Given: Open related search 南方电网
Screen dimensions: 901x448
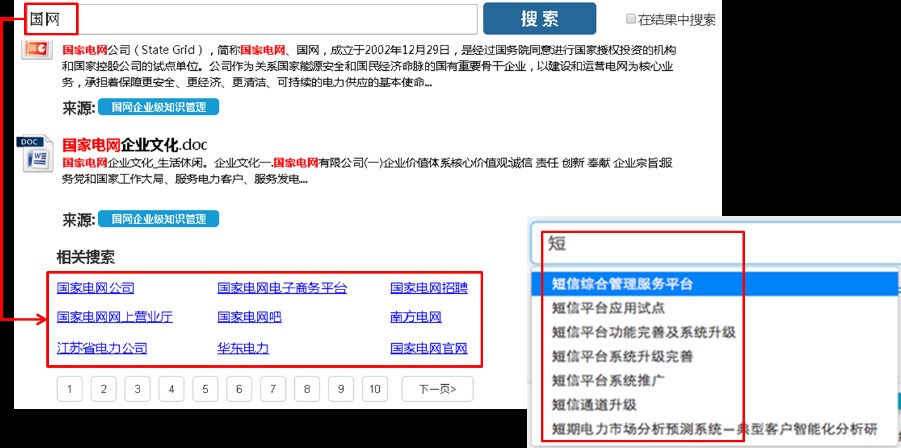Looking at the screenshot, I should 416,317.
